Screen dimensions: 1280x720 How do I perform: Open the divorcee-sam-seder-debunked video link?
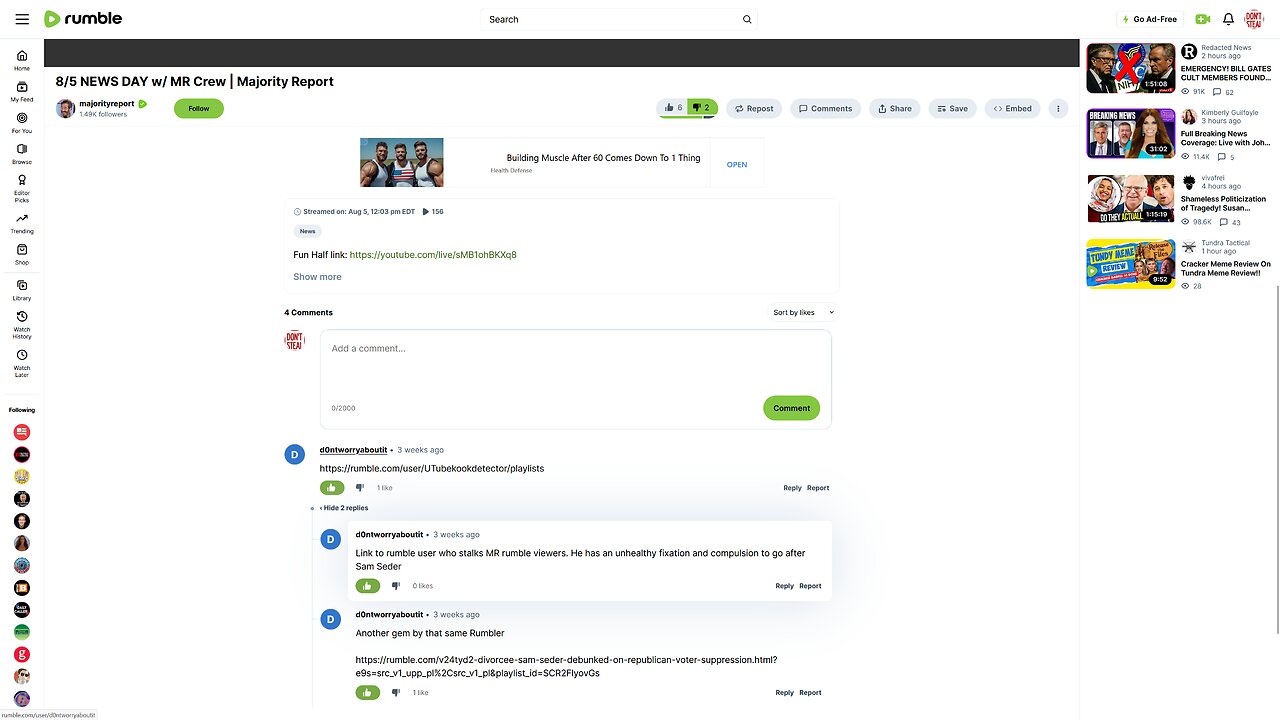click(566, 666)
